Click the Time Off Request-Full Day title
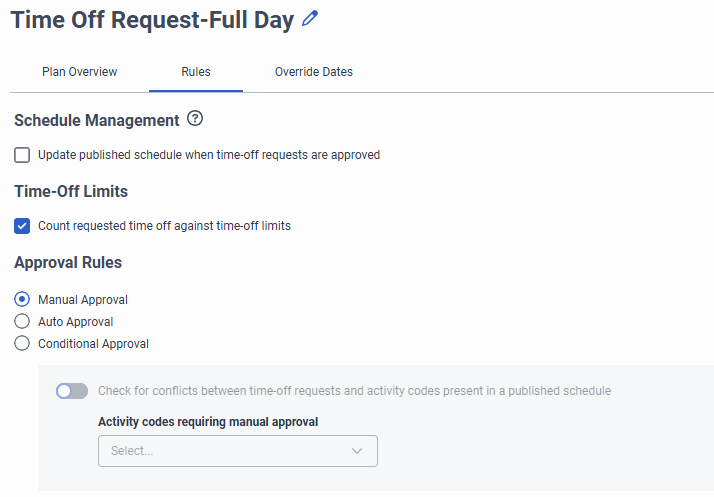 [x=152, y=20]
